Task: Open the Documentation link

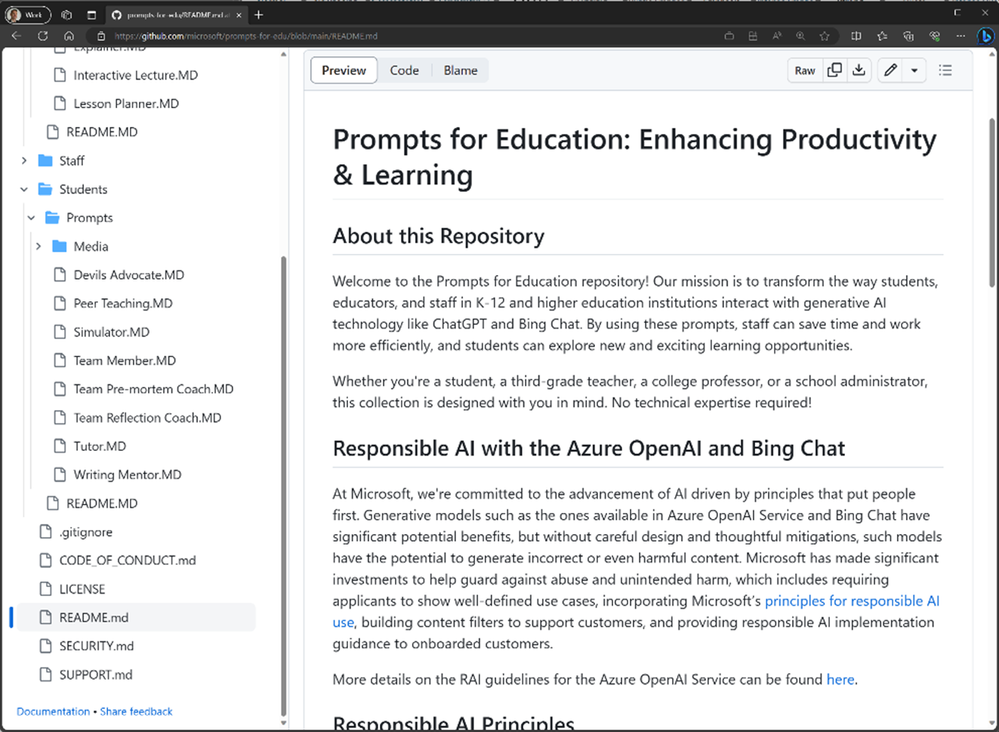Action: pos(53,711)
